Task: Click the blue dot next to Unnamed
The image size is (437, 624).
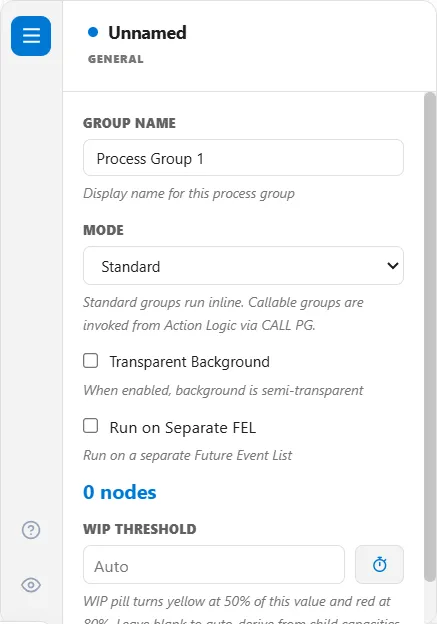Action: 93,32
